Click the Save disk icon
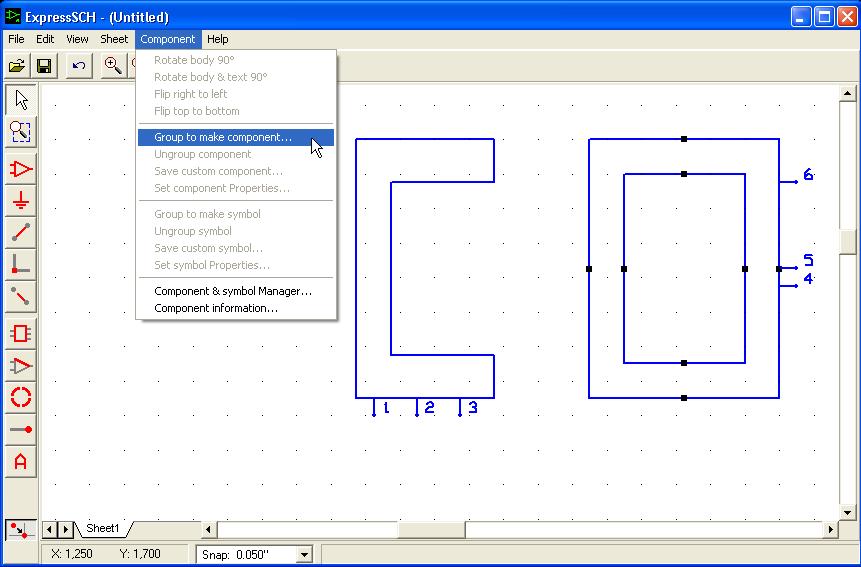861x567 pixels. coord(44,66)
